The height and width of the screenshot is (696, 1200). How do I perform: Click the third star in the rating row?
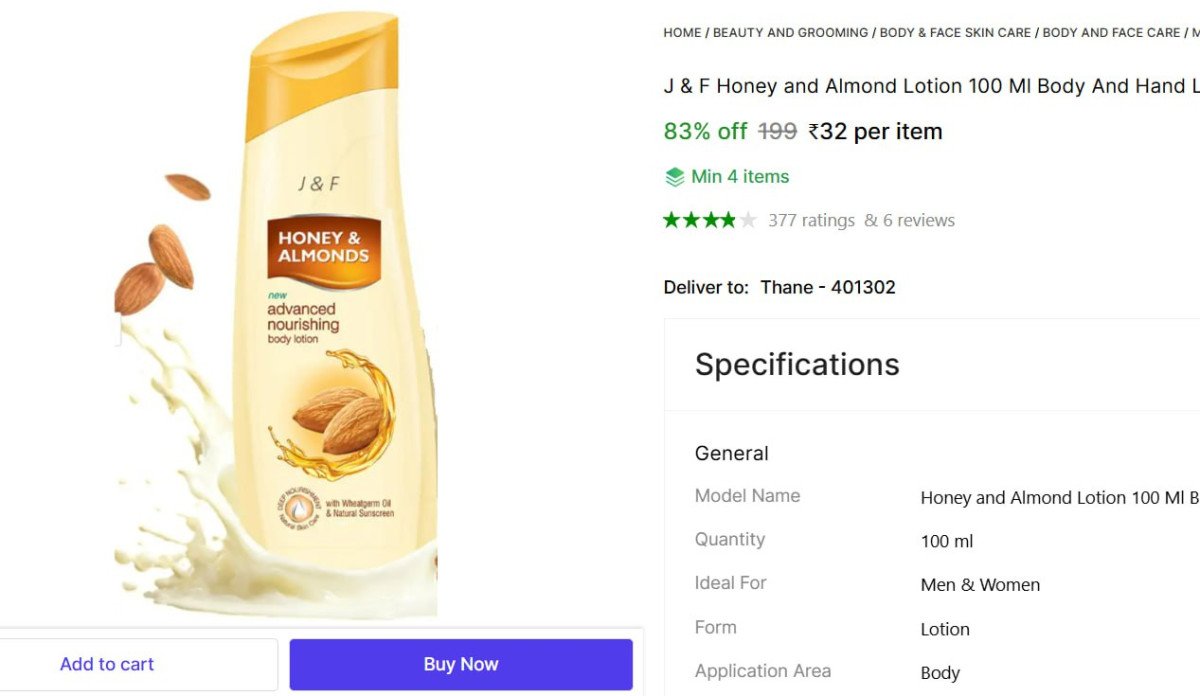[x=710, y=219]
